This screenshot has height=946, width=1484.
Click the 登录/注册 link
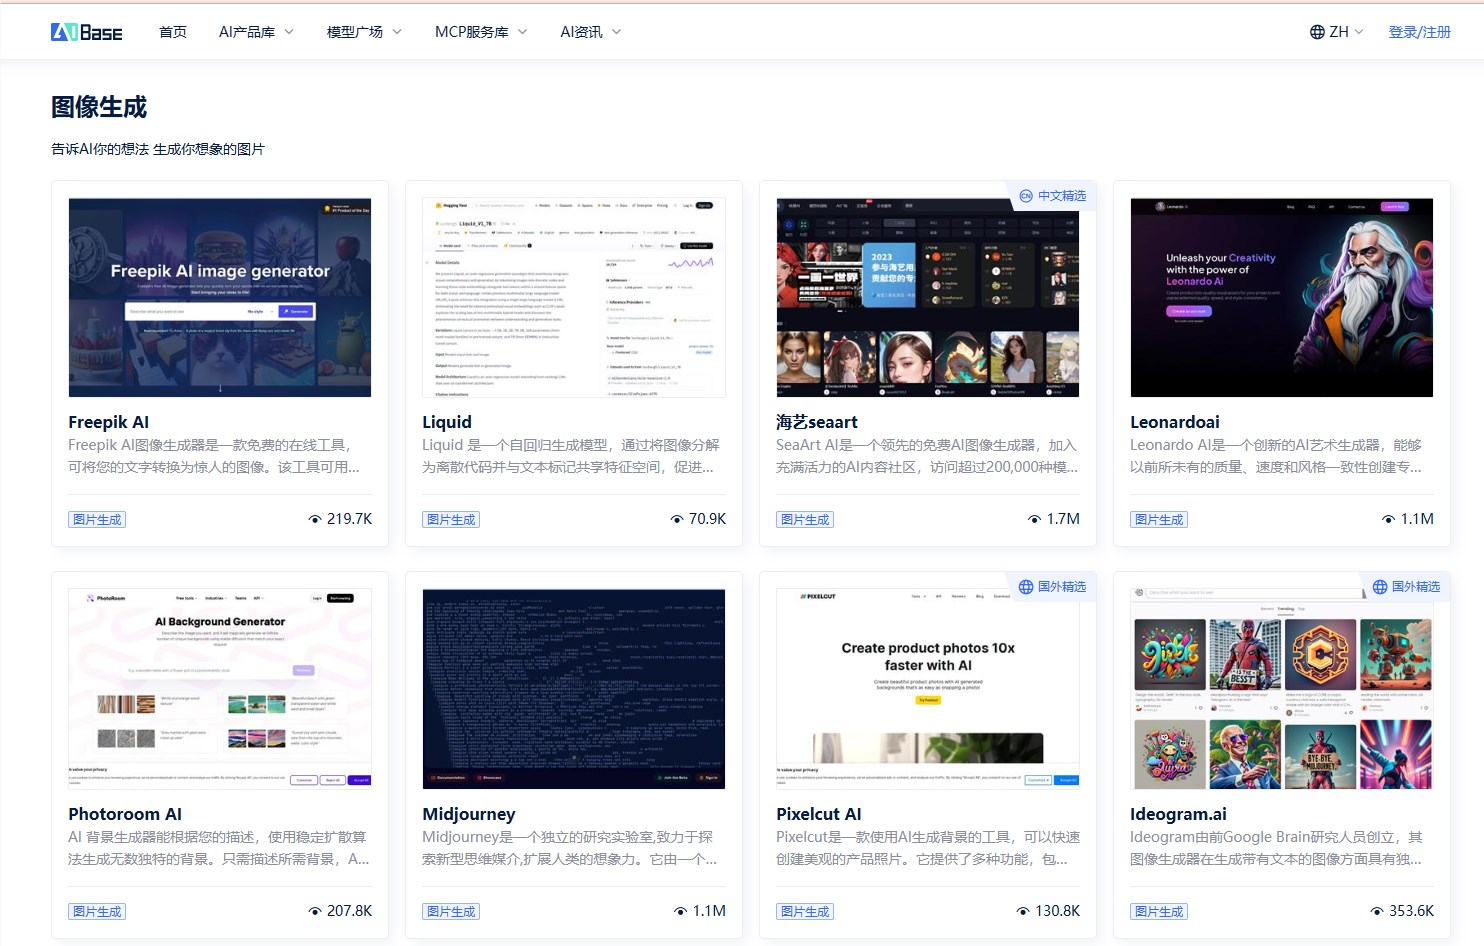pyautogui.click(x=1419, y=32)
